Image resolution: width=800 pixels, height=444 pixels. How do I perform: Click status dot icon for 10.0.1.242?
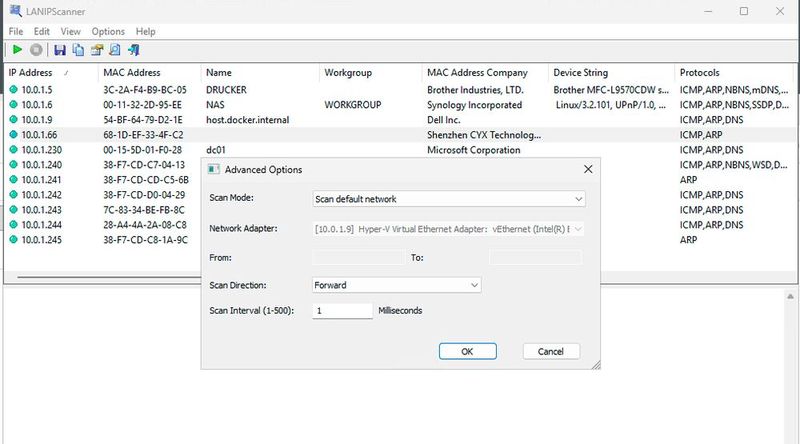pos(13,194)
